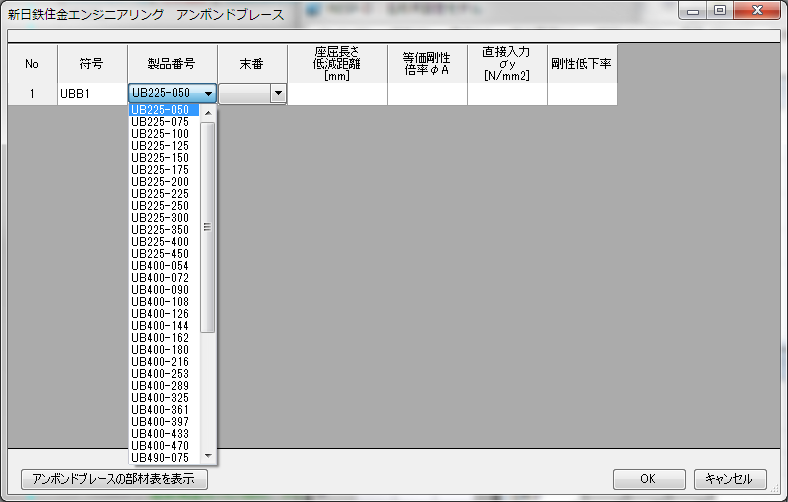Minimize the アンボンドブレース dialog window
The height and width of the screenshot is (502, 788).
693,11
